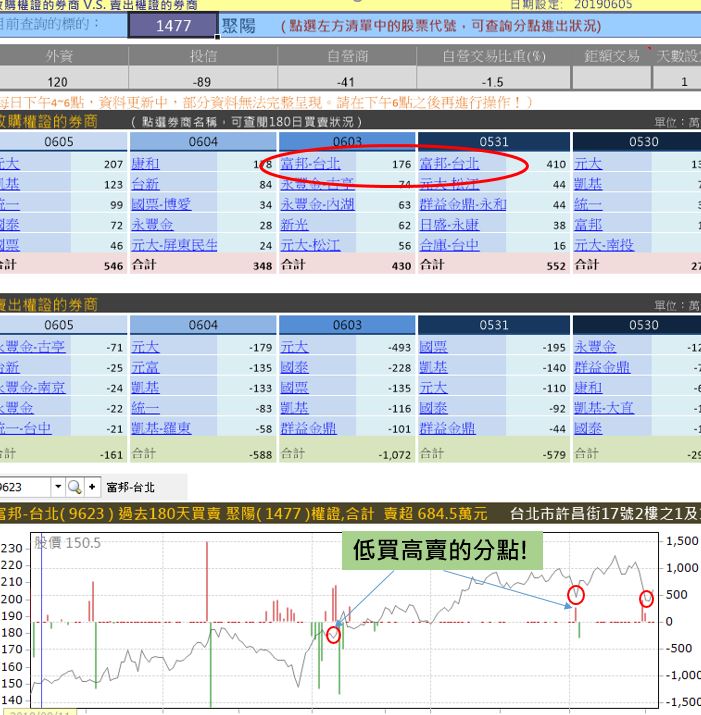Open the 永豐金-古亭 link with value -71
Image resolution: width=701 pixels, height=715 pixels.
click(32, 347)
